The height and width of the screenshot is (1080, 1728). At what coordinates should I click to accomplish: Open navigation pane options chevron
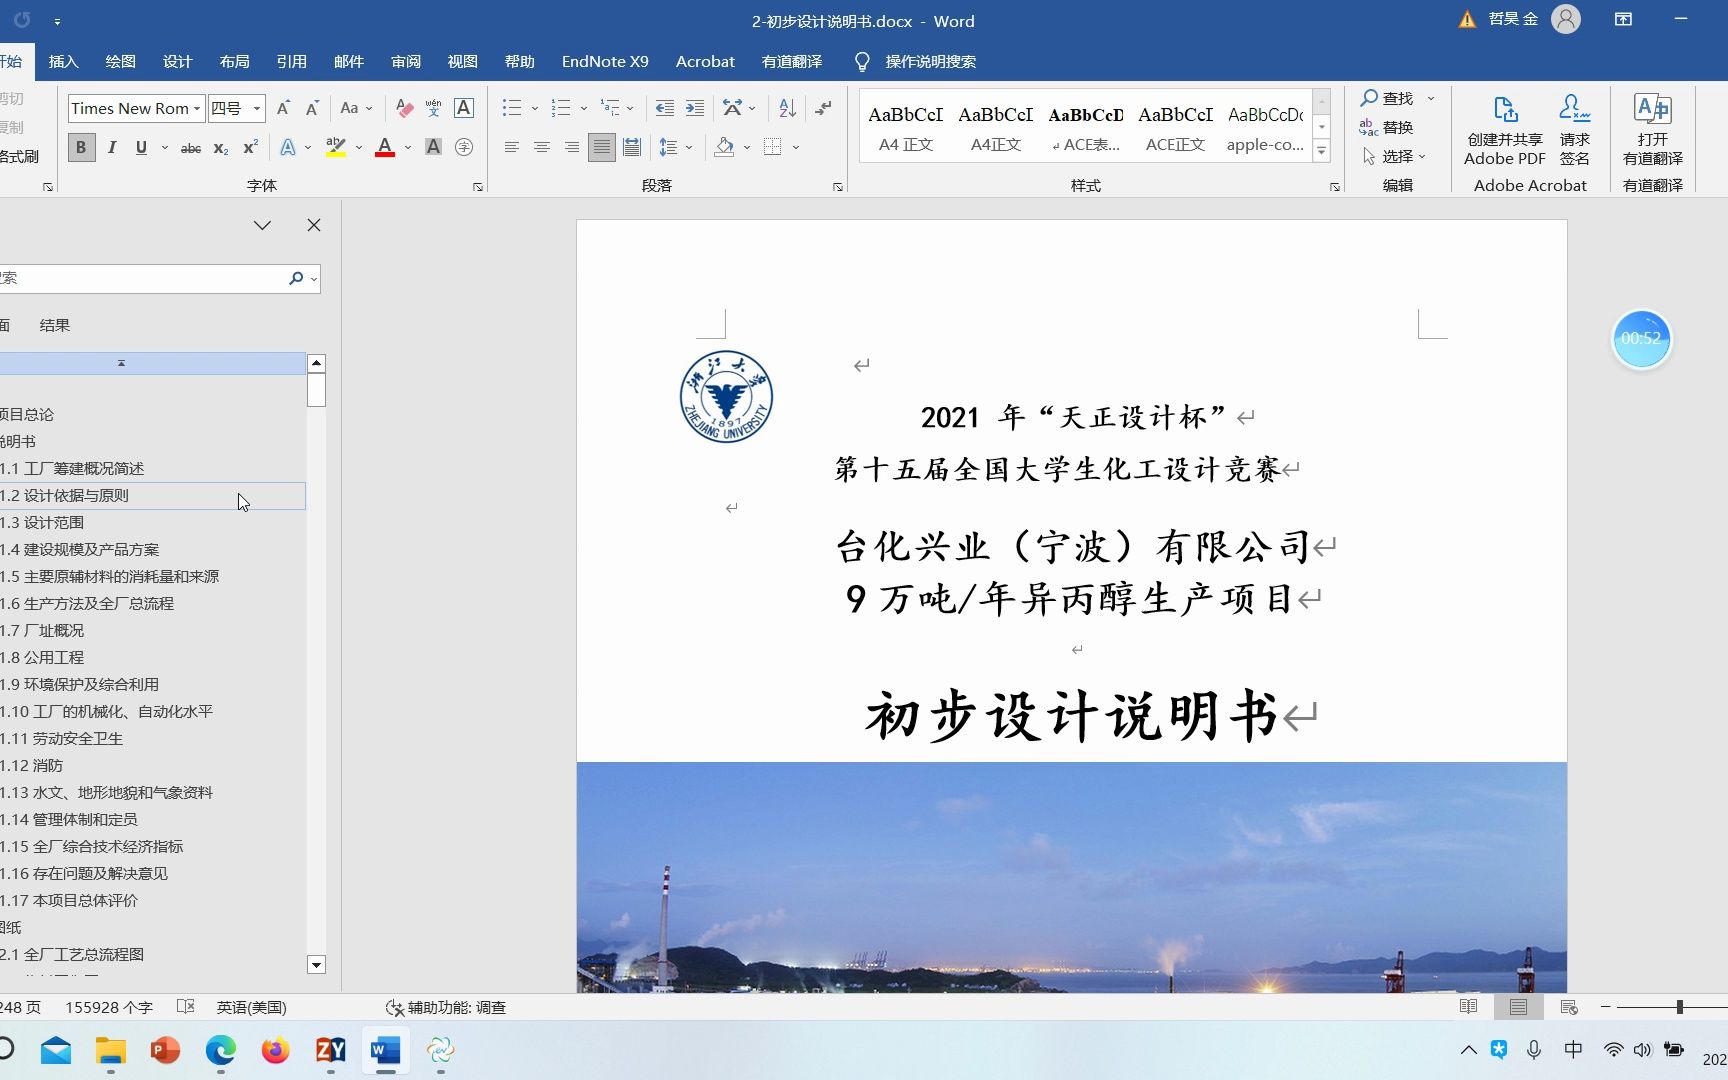point(262,225)
